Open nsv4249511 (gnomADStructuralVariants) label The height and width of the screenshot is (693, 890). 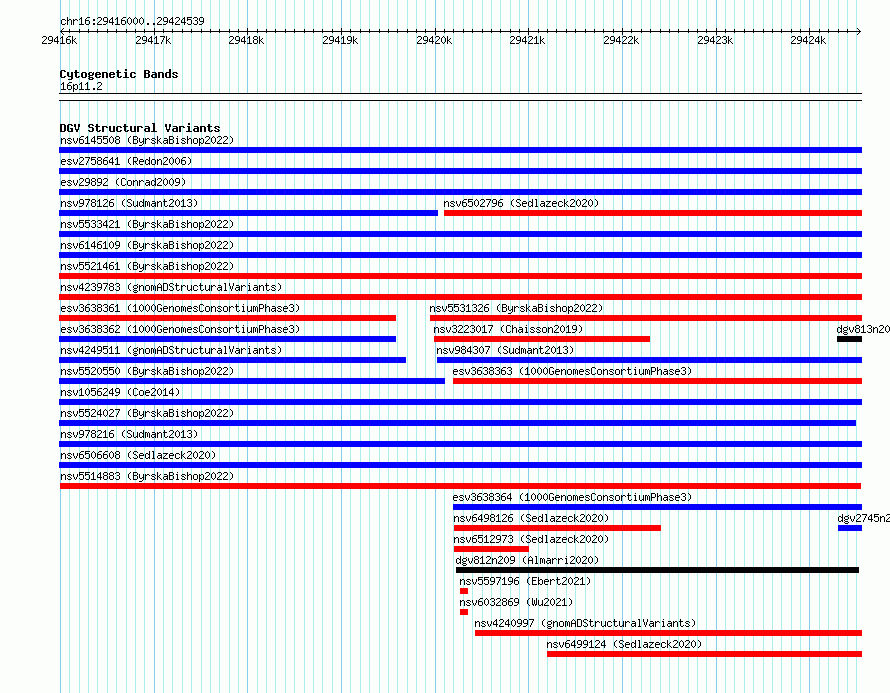171,350
